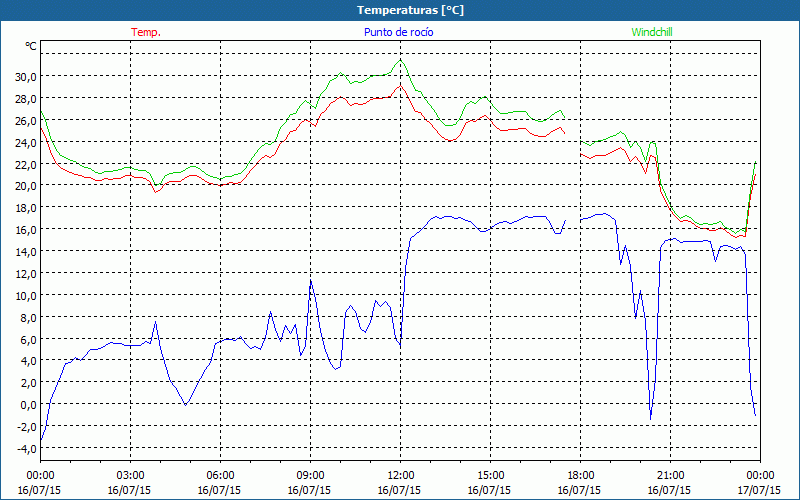
Task: Click the 4,0 y-axis value
Action: click(28, 361)
